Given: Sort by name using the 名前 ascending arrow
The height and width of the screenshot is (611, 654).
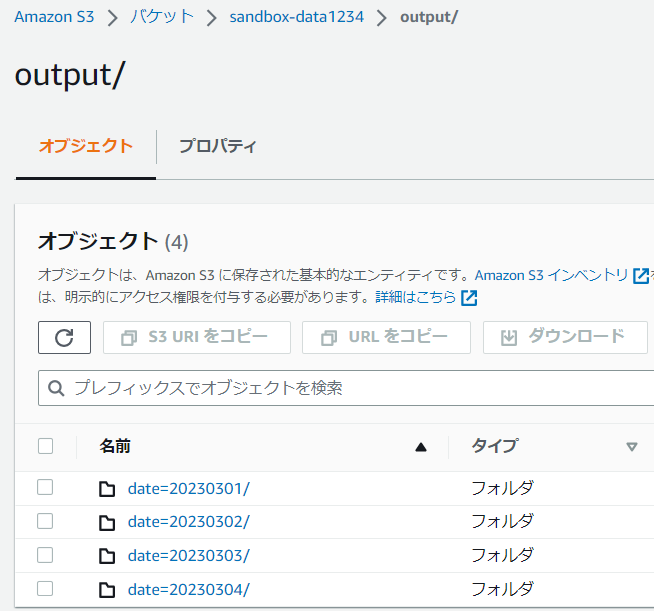Looking at the screenshot, I should click(x=421, y=448).
